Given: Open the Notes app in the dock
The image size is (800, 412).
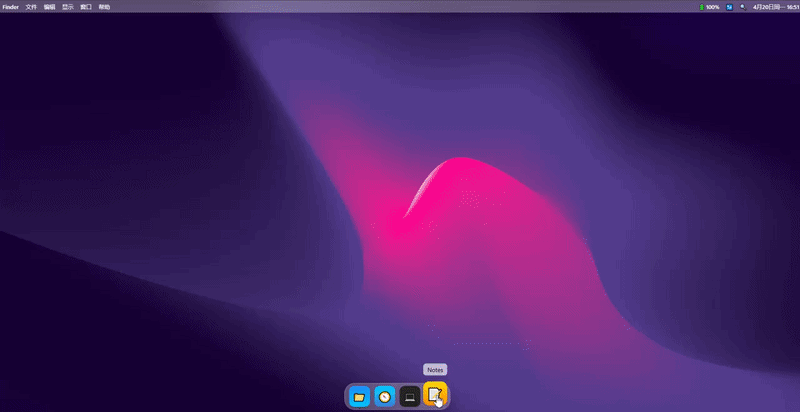Looking at the screenshot, I should (434, 396).
